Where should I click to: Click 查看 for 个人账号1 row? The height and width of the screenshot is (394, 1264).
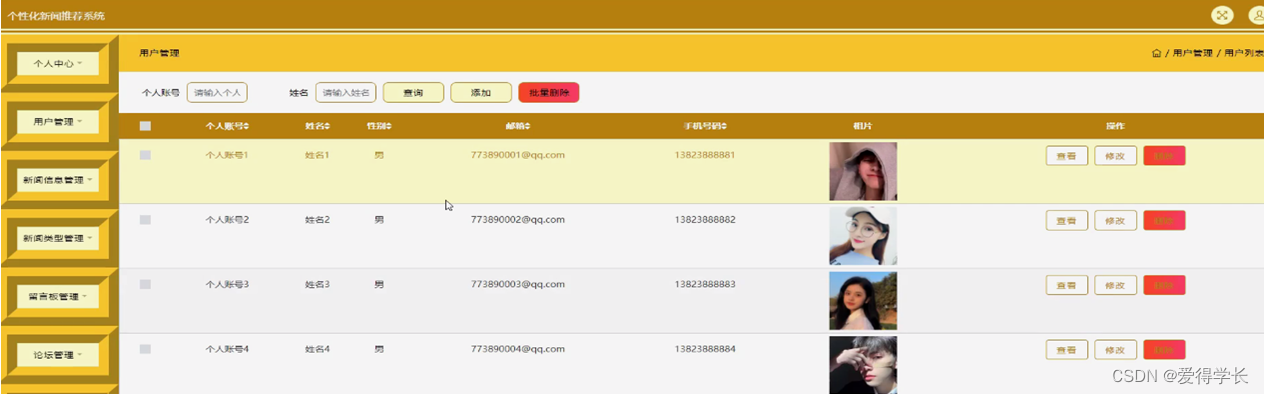click(1067, 156)
